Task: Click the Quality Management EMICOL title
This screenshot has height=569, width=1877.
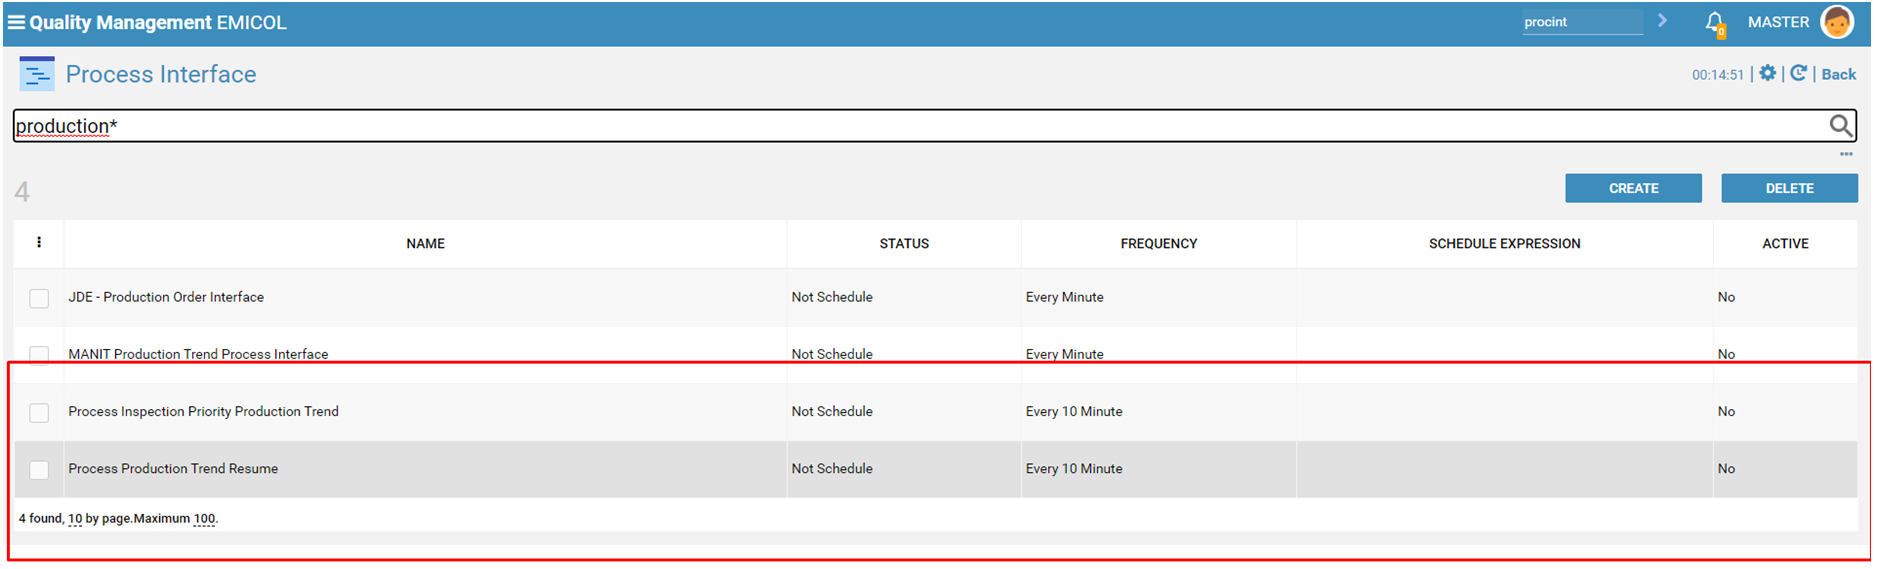Action: (158, 22)
